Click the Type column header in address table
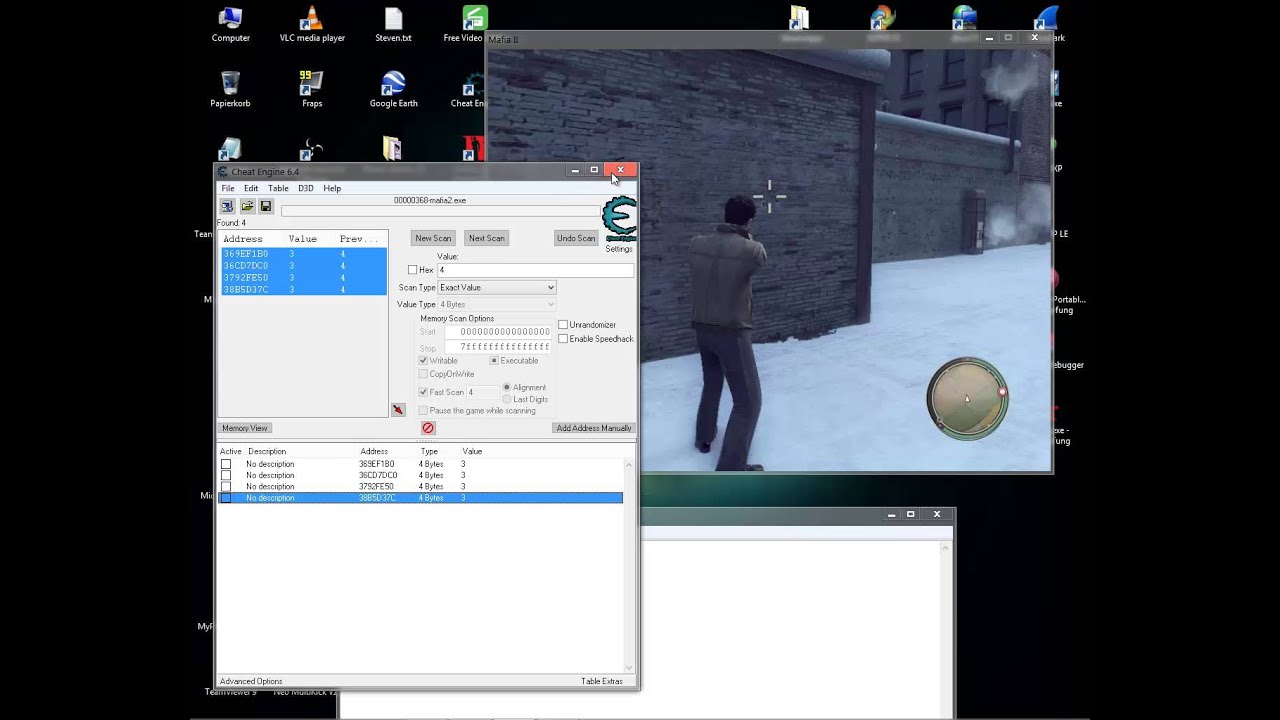The image size is (1280, 720). pos(430,451)
